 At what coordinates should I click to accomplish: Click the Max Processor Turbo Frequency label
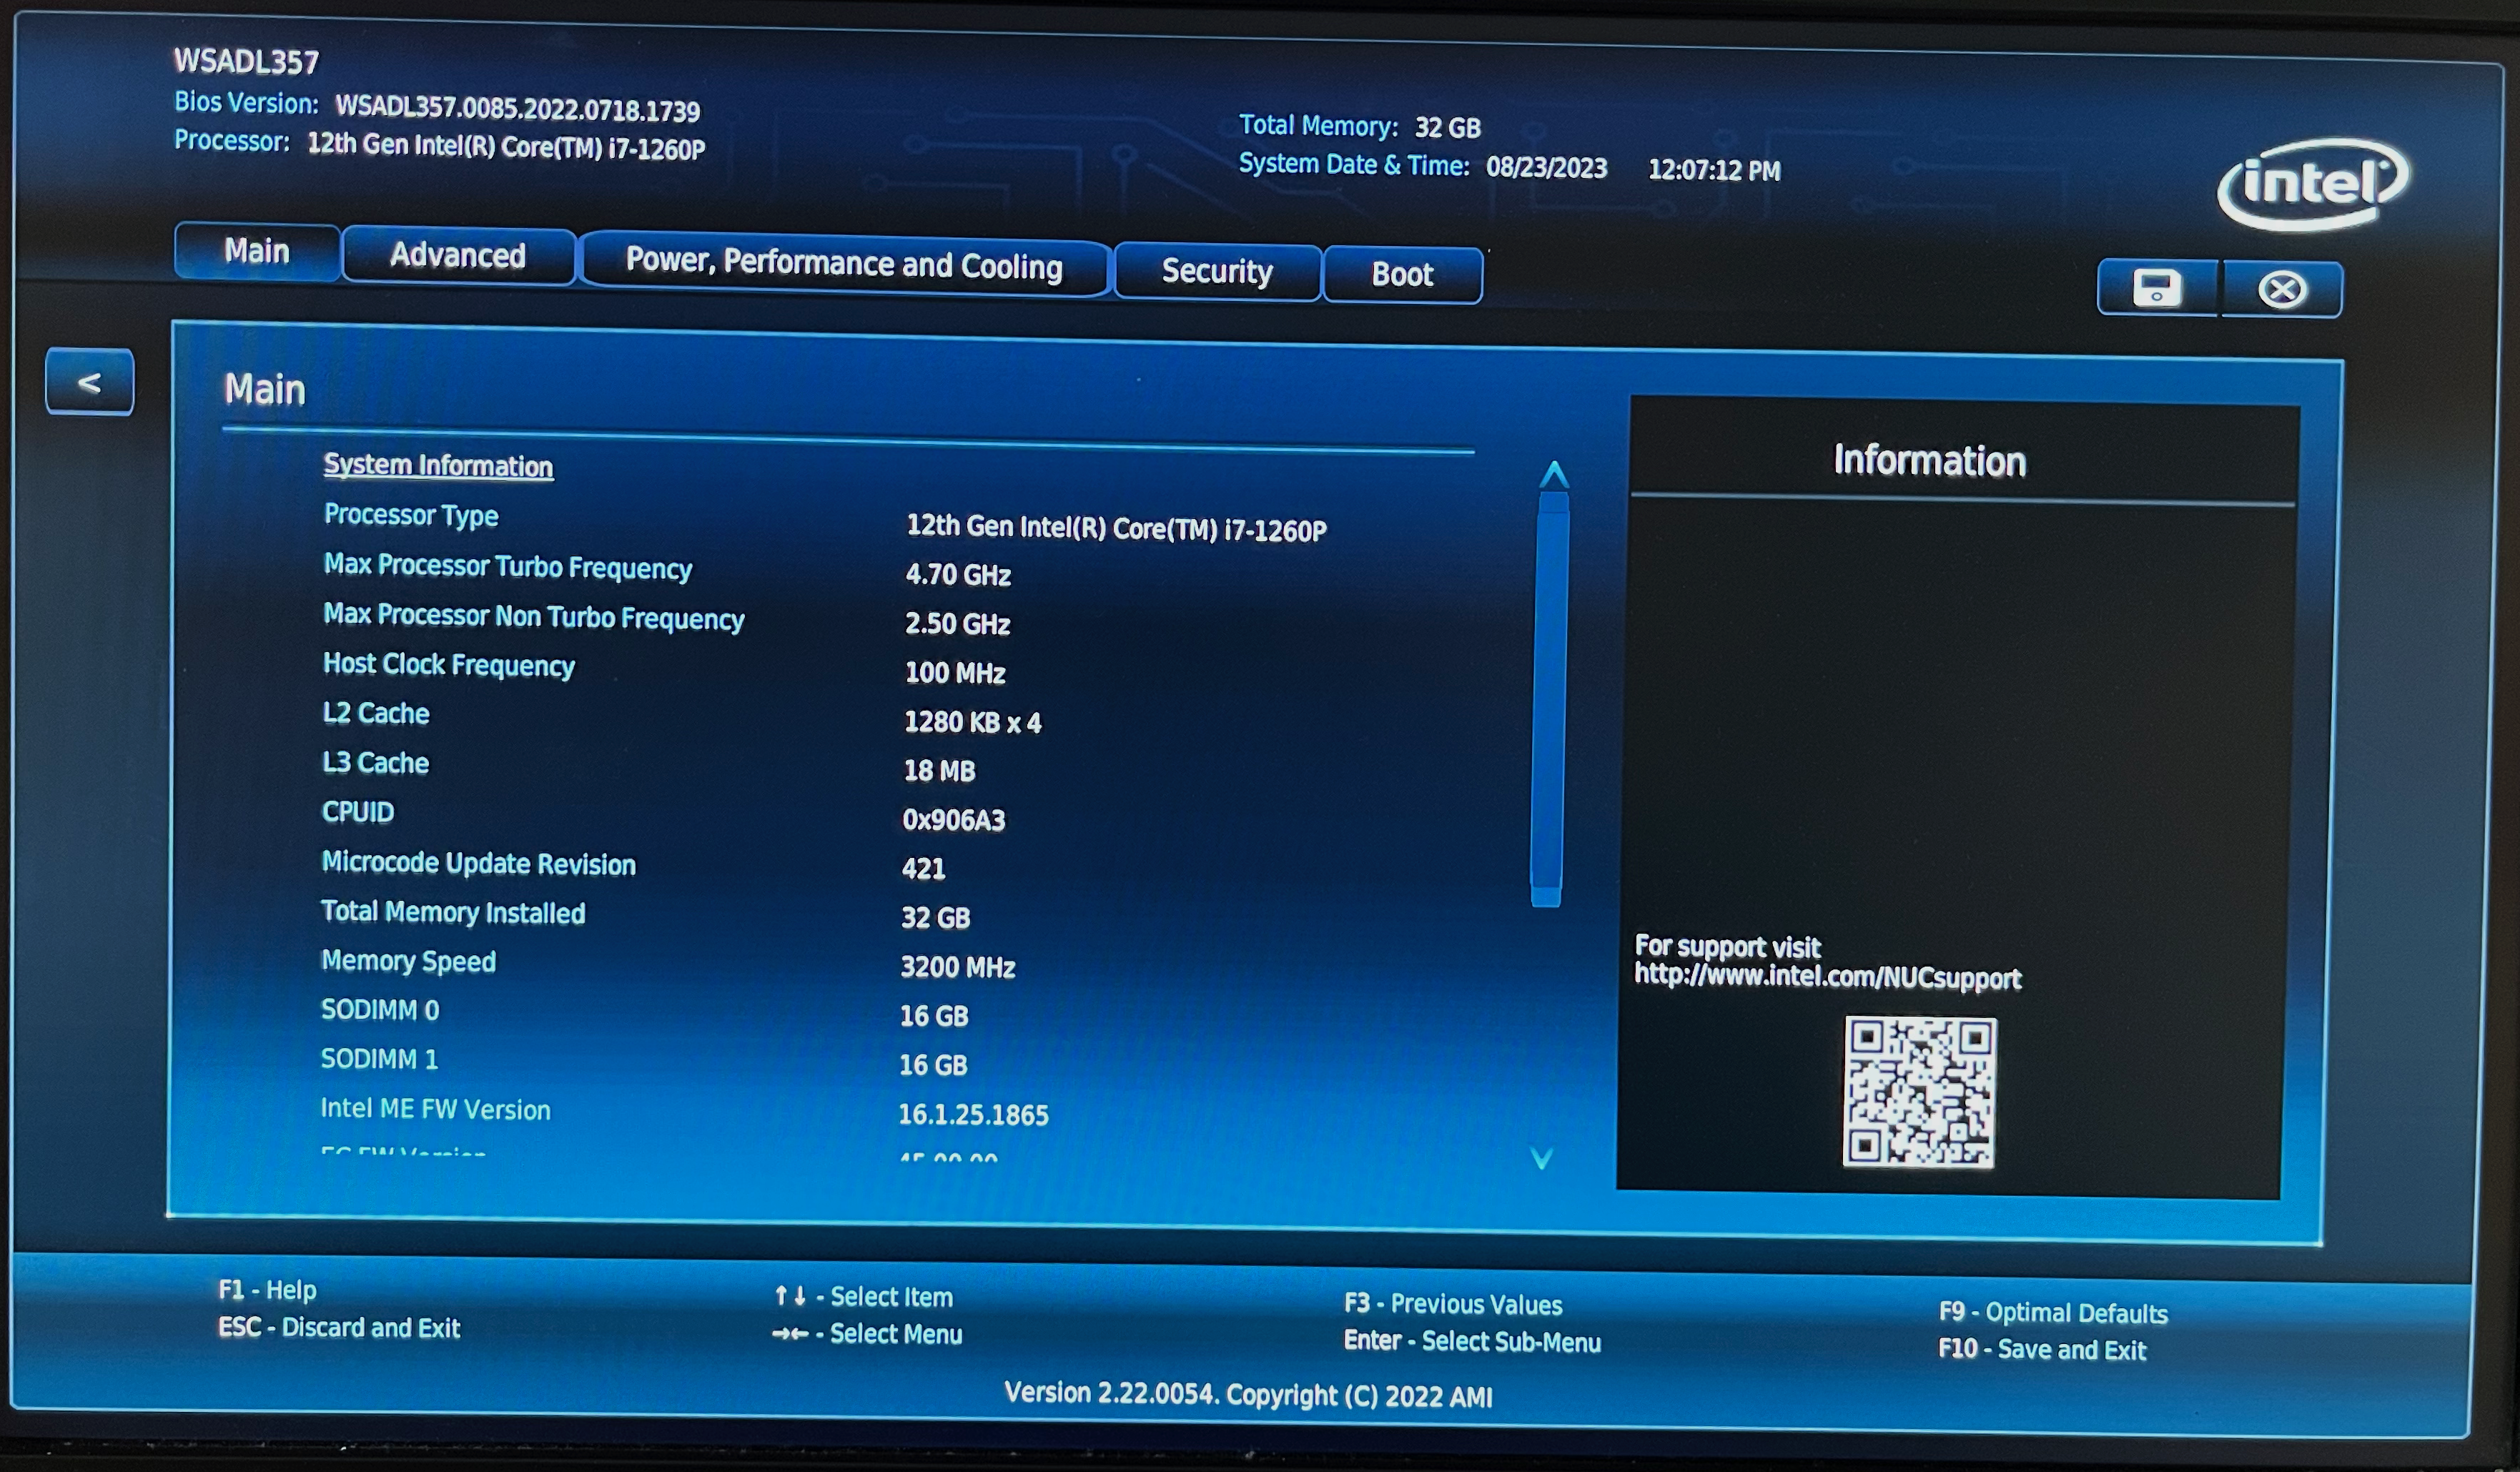(507, 566)
